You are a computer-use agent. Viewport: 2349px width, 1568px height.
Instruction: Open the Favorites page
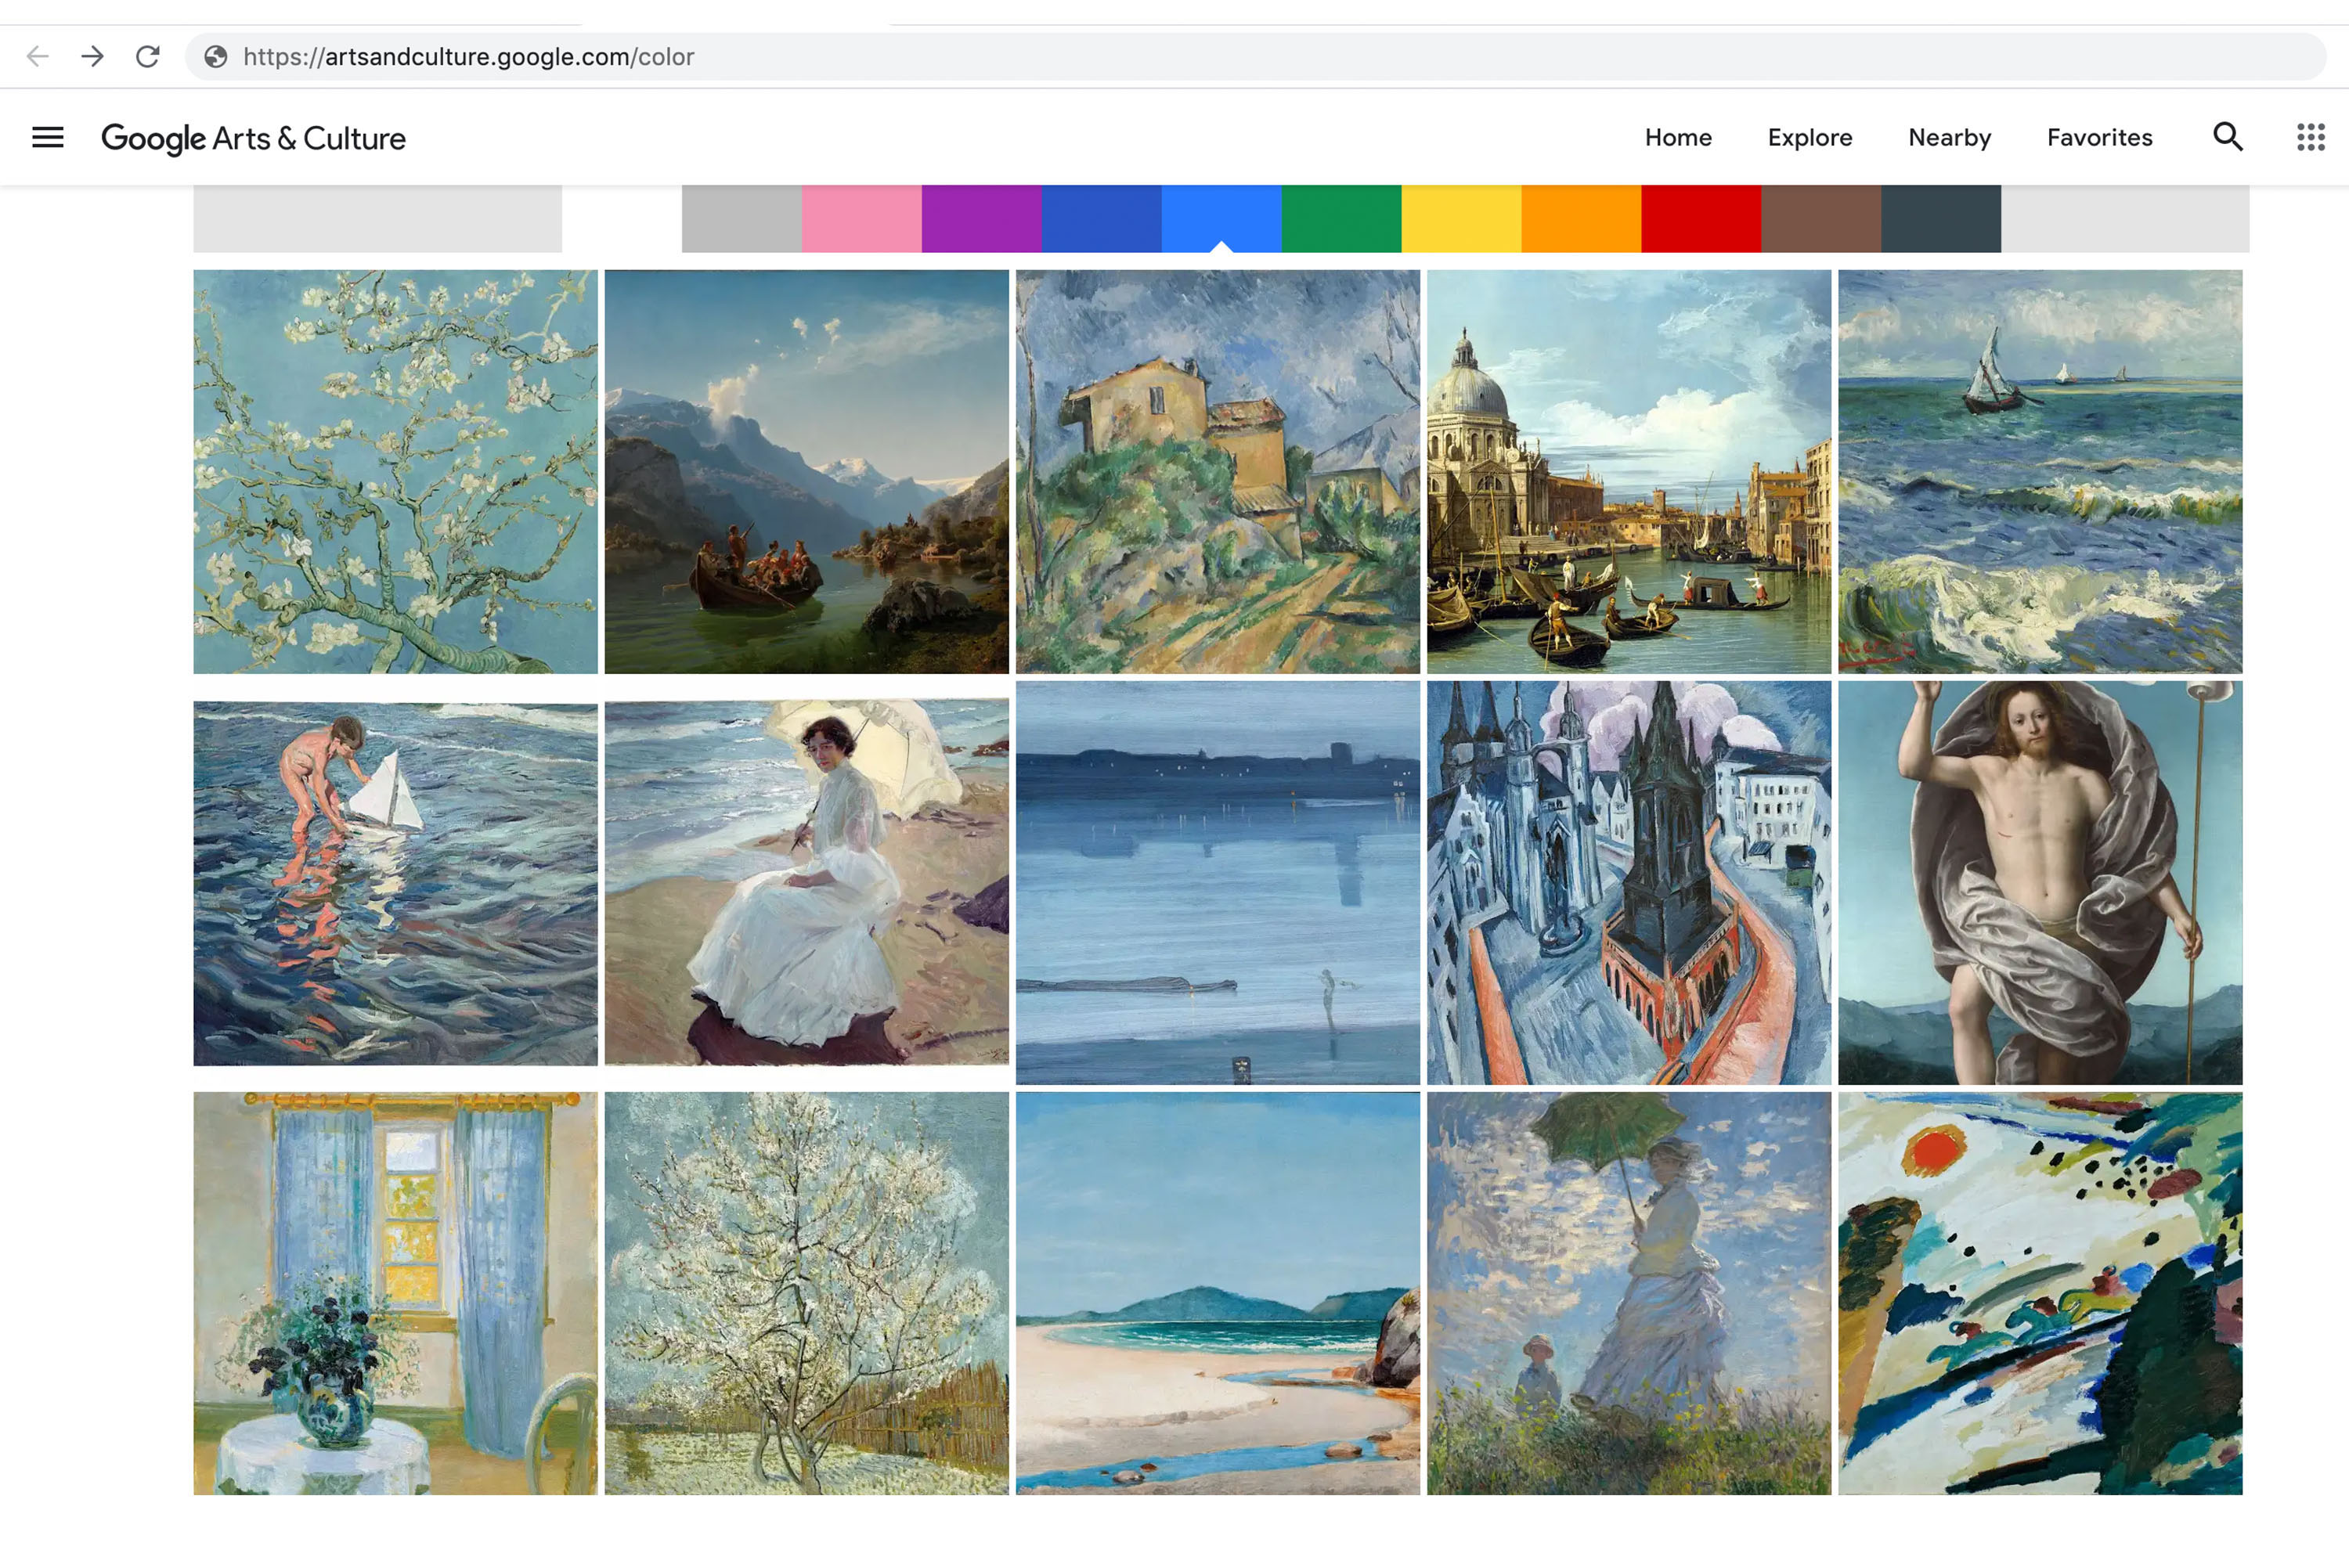pyautogui.click(x=2099, y=137)
